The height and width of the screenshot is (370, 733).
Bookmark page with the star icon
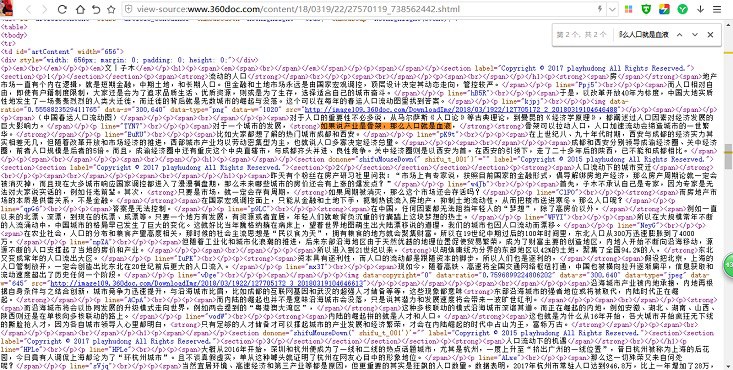pos(111,9)
